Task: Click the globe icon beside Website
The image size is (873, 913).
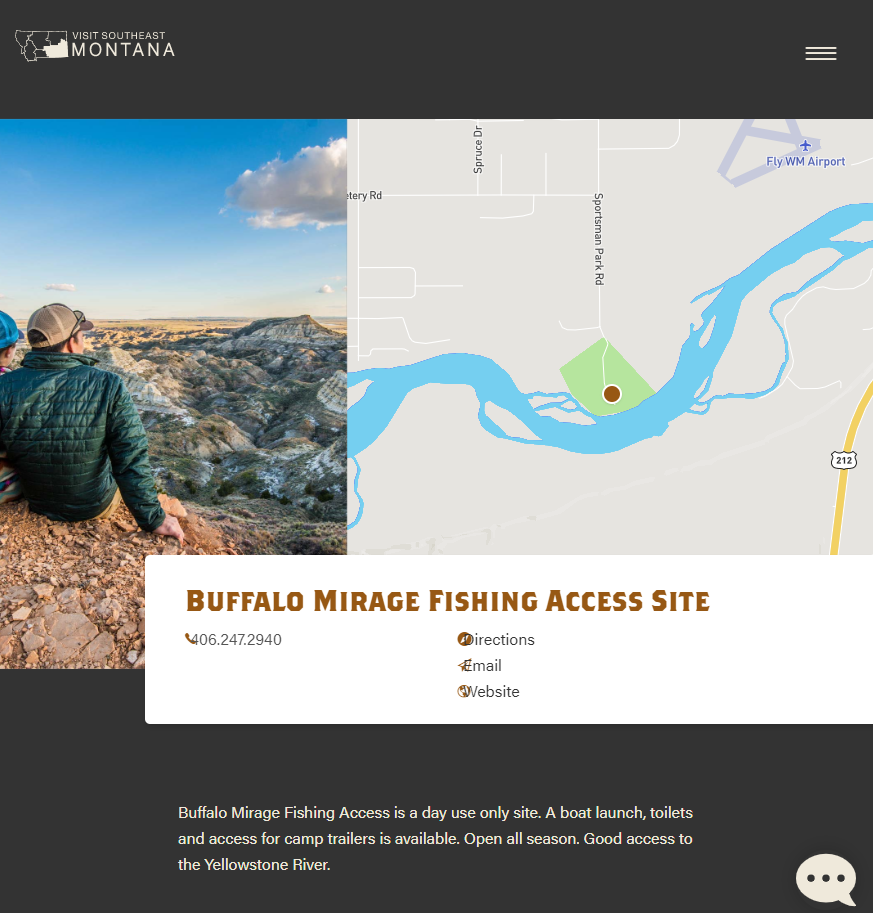Action: point(464,691)
